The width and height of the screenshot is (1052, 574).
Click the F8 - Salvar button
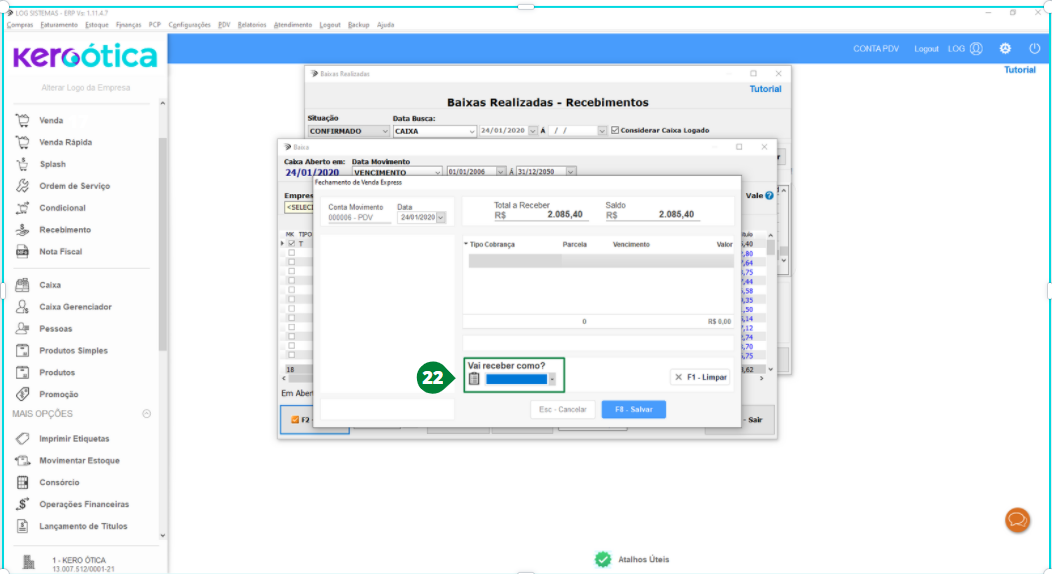(633, 409)
